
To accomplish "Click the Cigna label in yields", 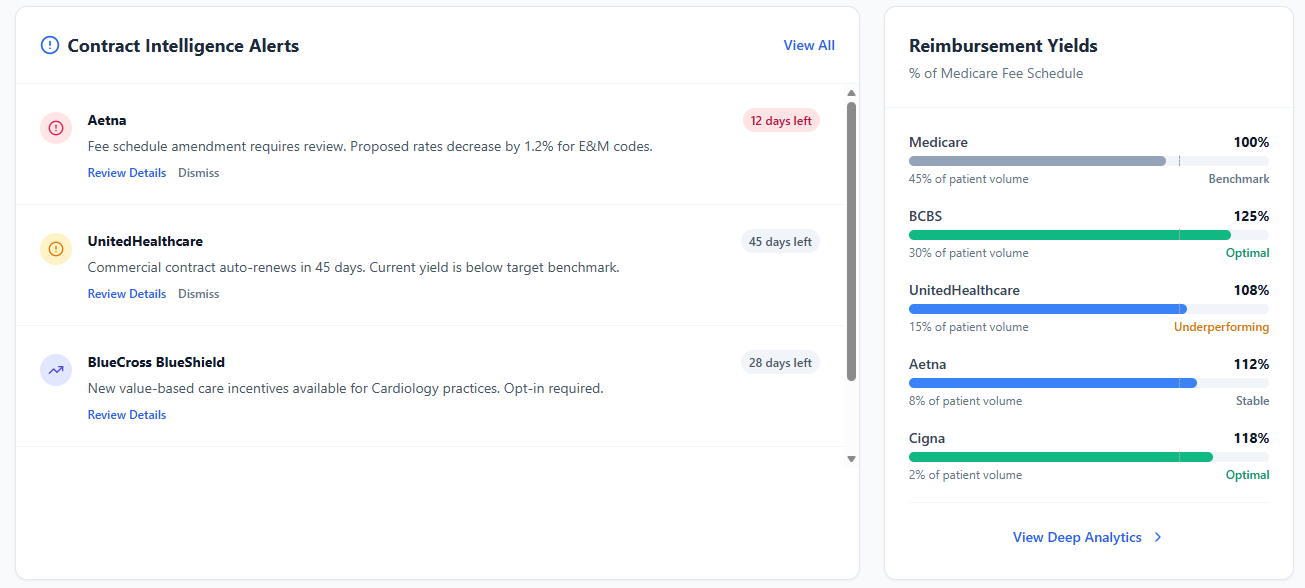I will tap(927, 439).
